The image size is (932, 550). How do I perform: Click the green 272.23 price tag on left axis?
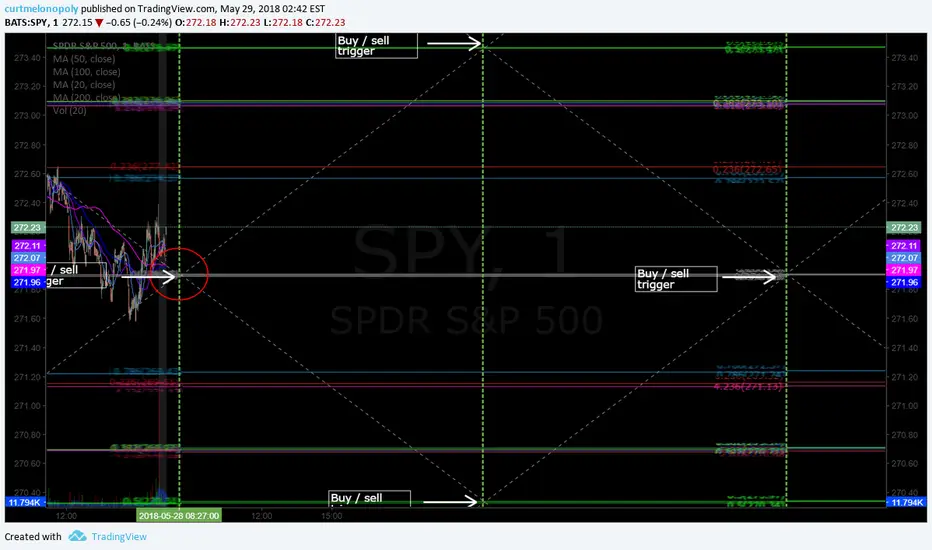27,228
